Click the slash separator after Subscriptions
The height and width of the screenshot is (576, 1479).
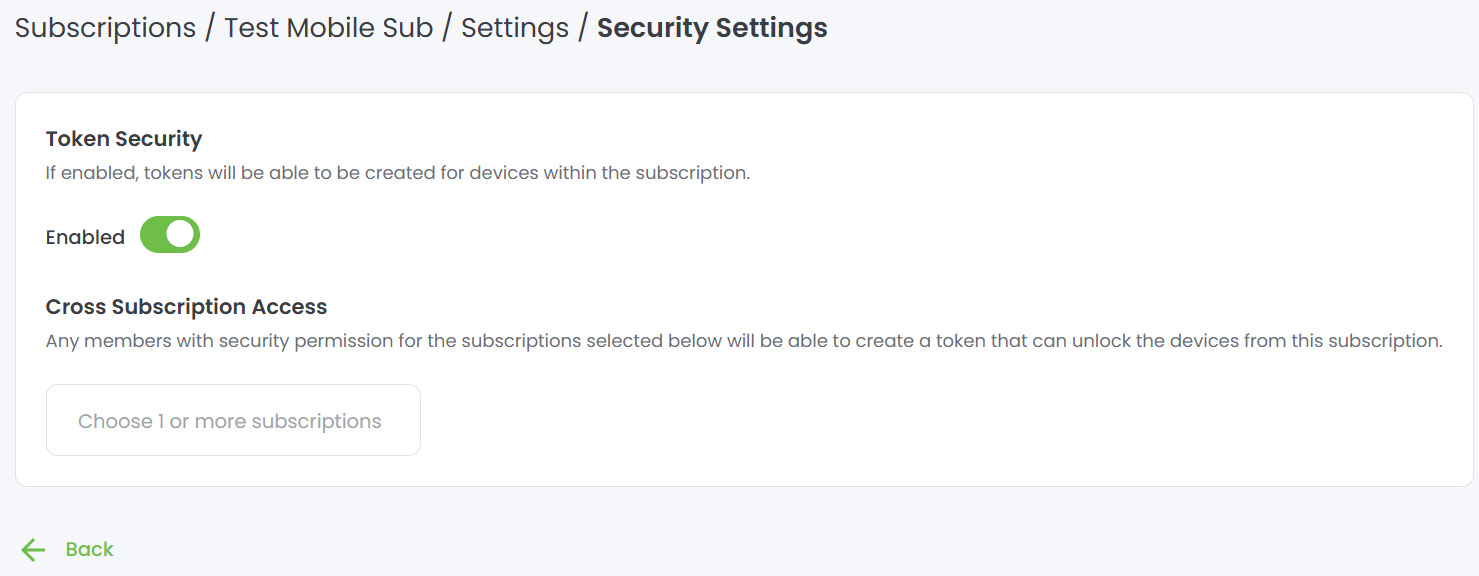(210, 28)
